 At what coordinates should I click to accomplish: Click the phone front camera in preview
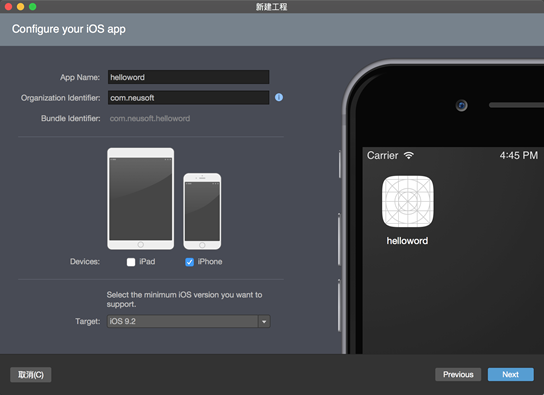461,105
